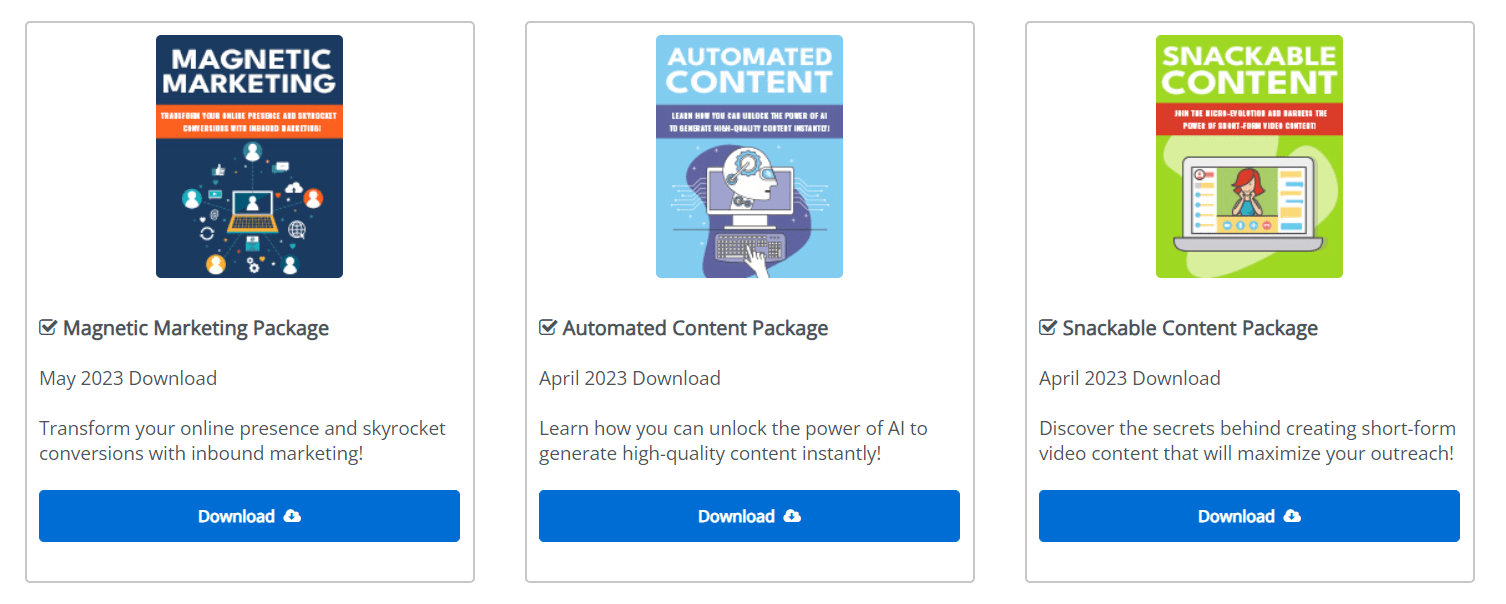Click the Automated Content Package title
Image resolution: width=1506 pixels, height=604 pixels.
click(695, 328)
